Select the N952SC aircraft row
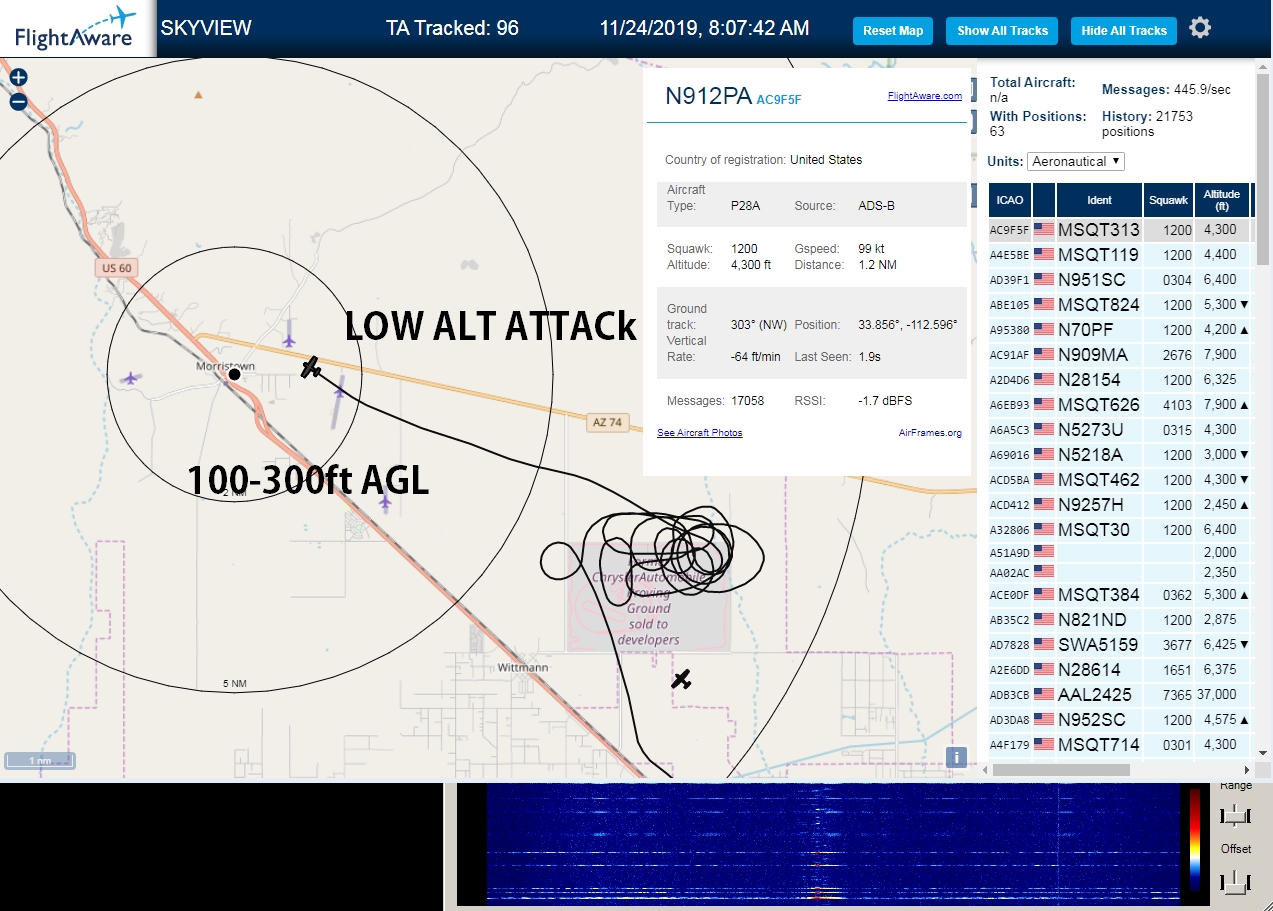 coord(1119,720)
